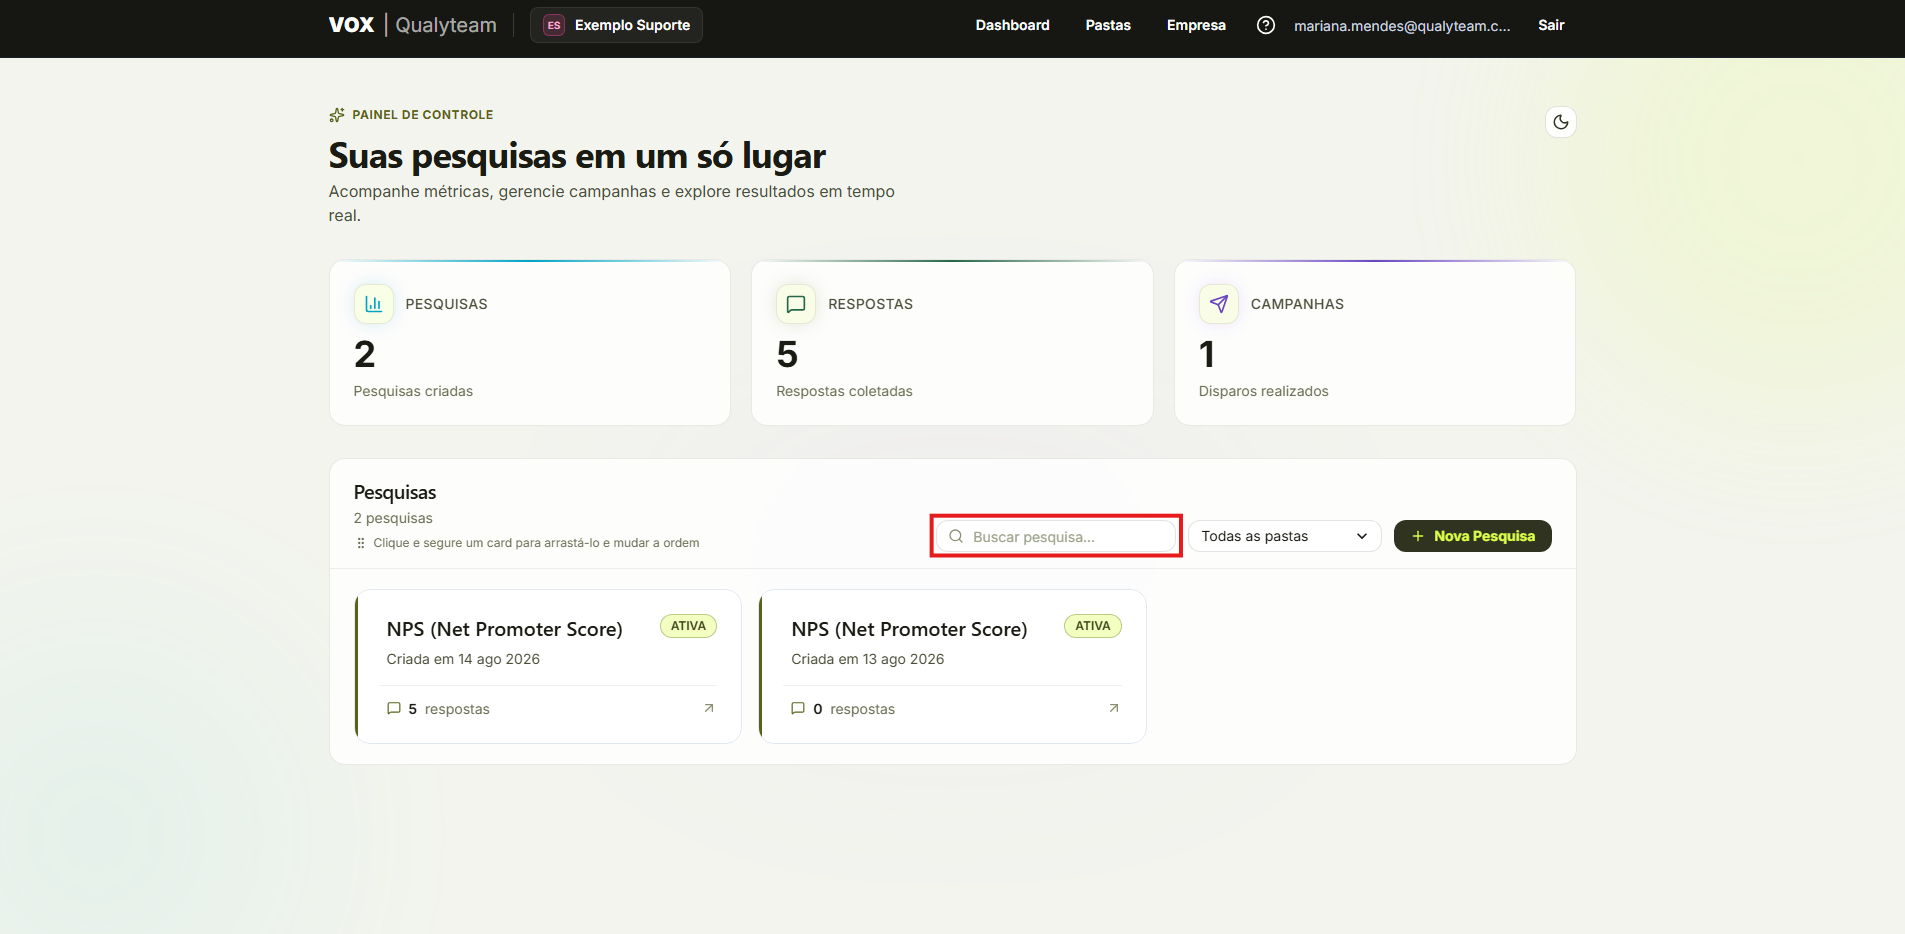
Task: Click the Respostas speech bubble icon
Action: 796,304
